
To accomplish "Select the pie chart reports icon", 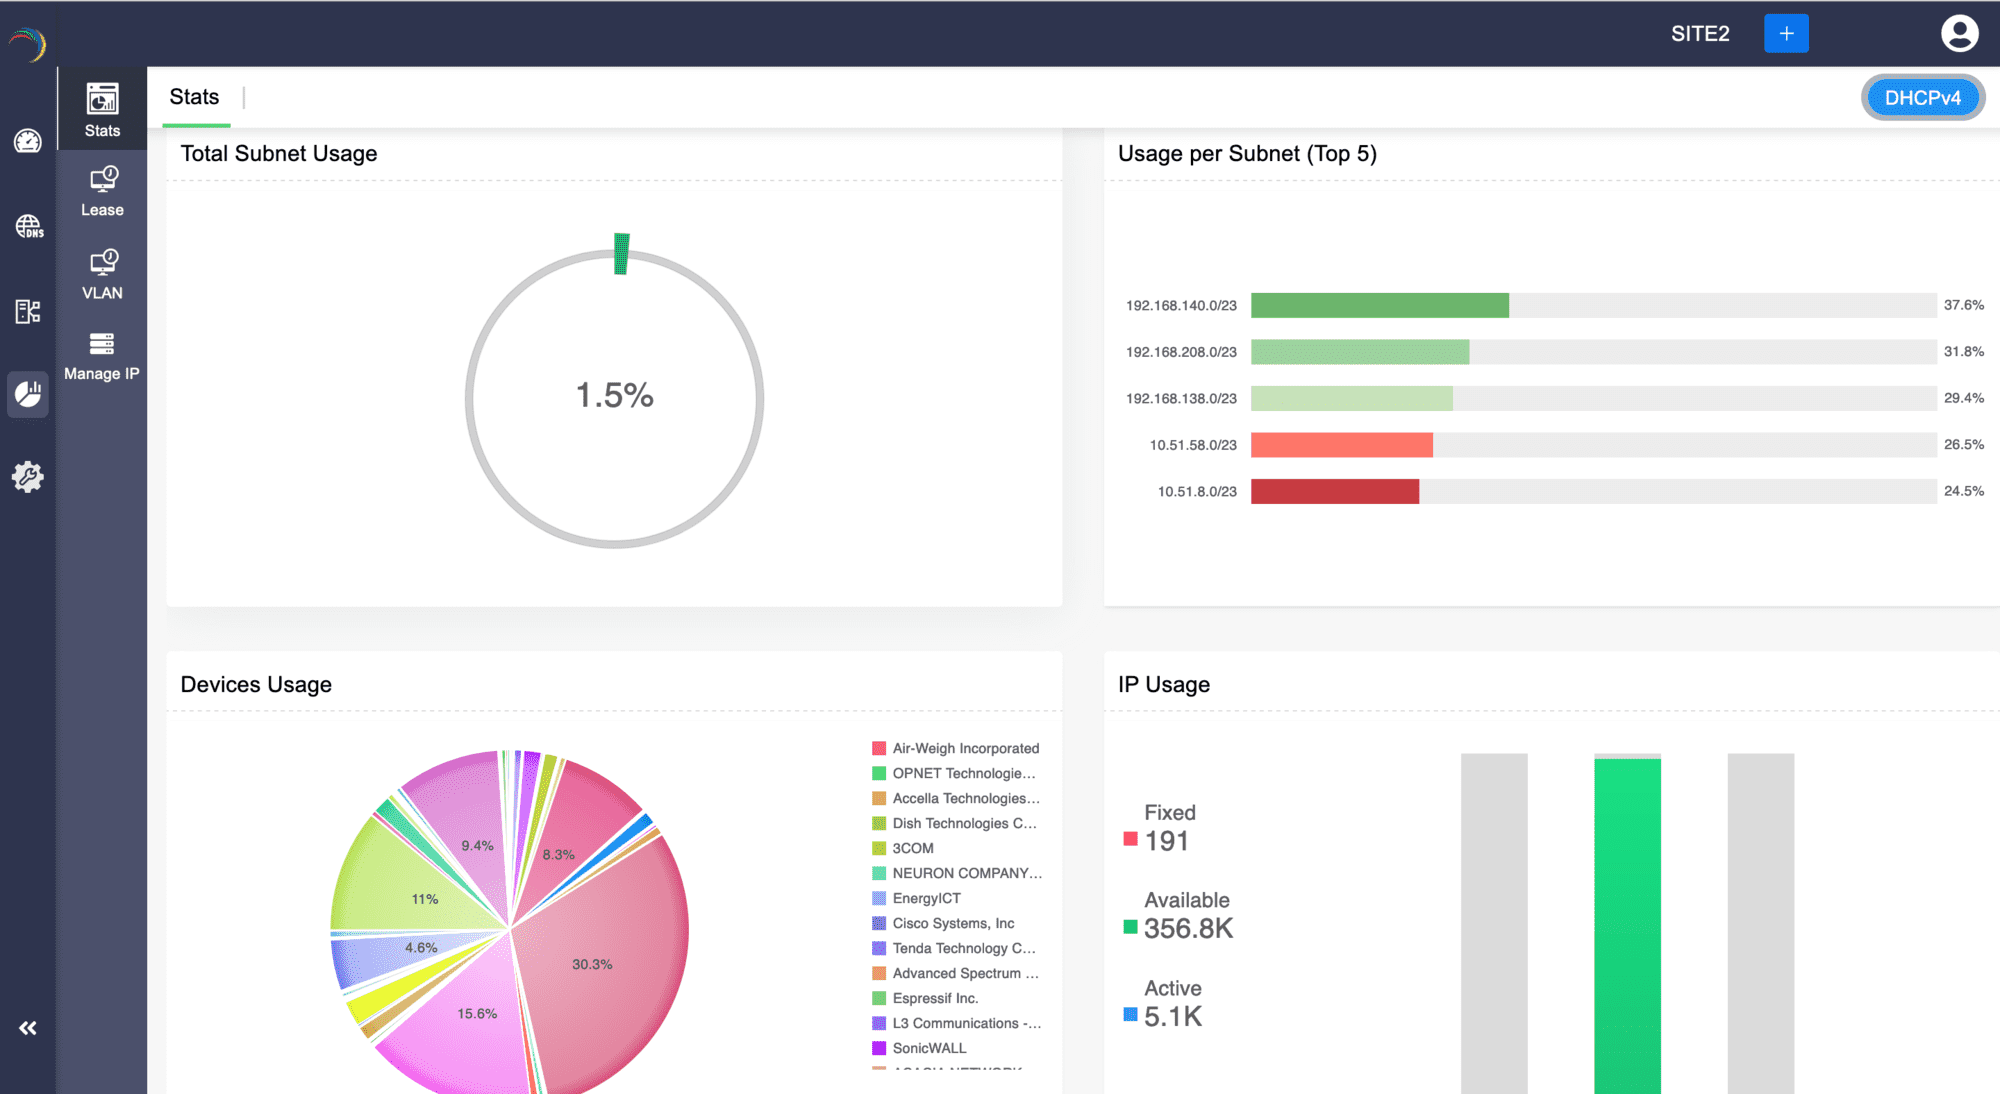I will [x=28, y=394].
